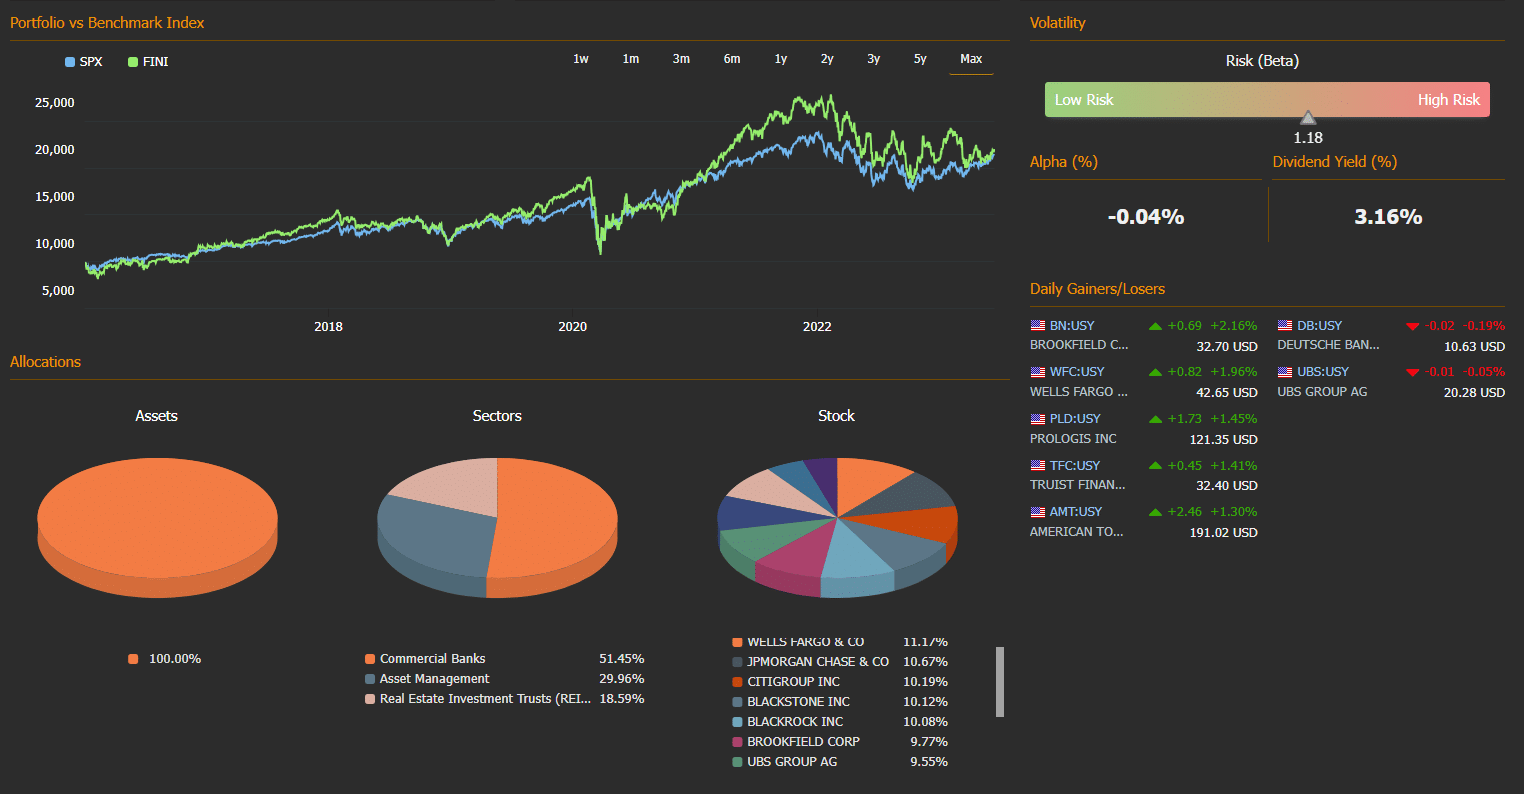Click the beta risk slider marker

[x=1308, y=118]
